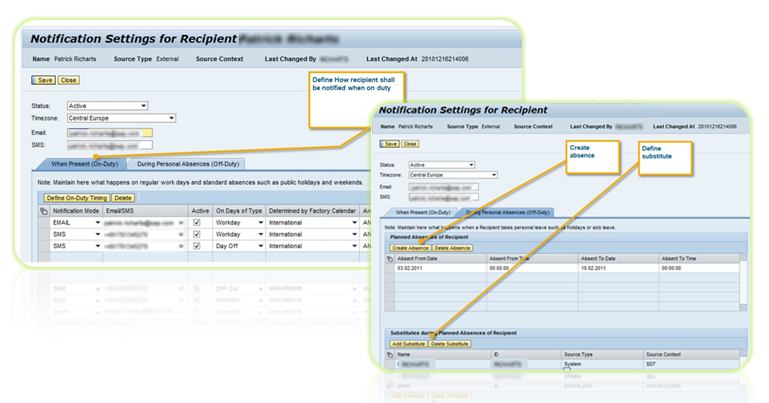Click Create Absence button
The width and height of the screenshot is (769, 403).
410,248
